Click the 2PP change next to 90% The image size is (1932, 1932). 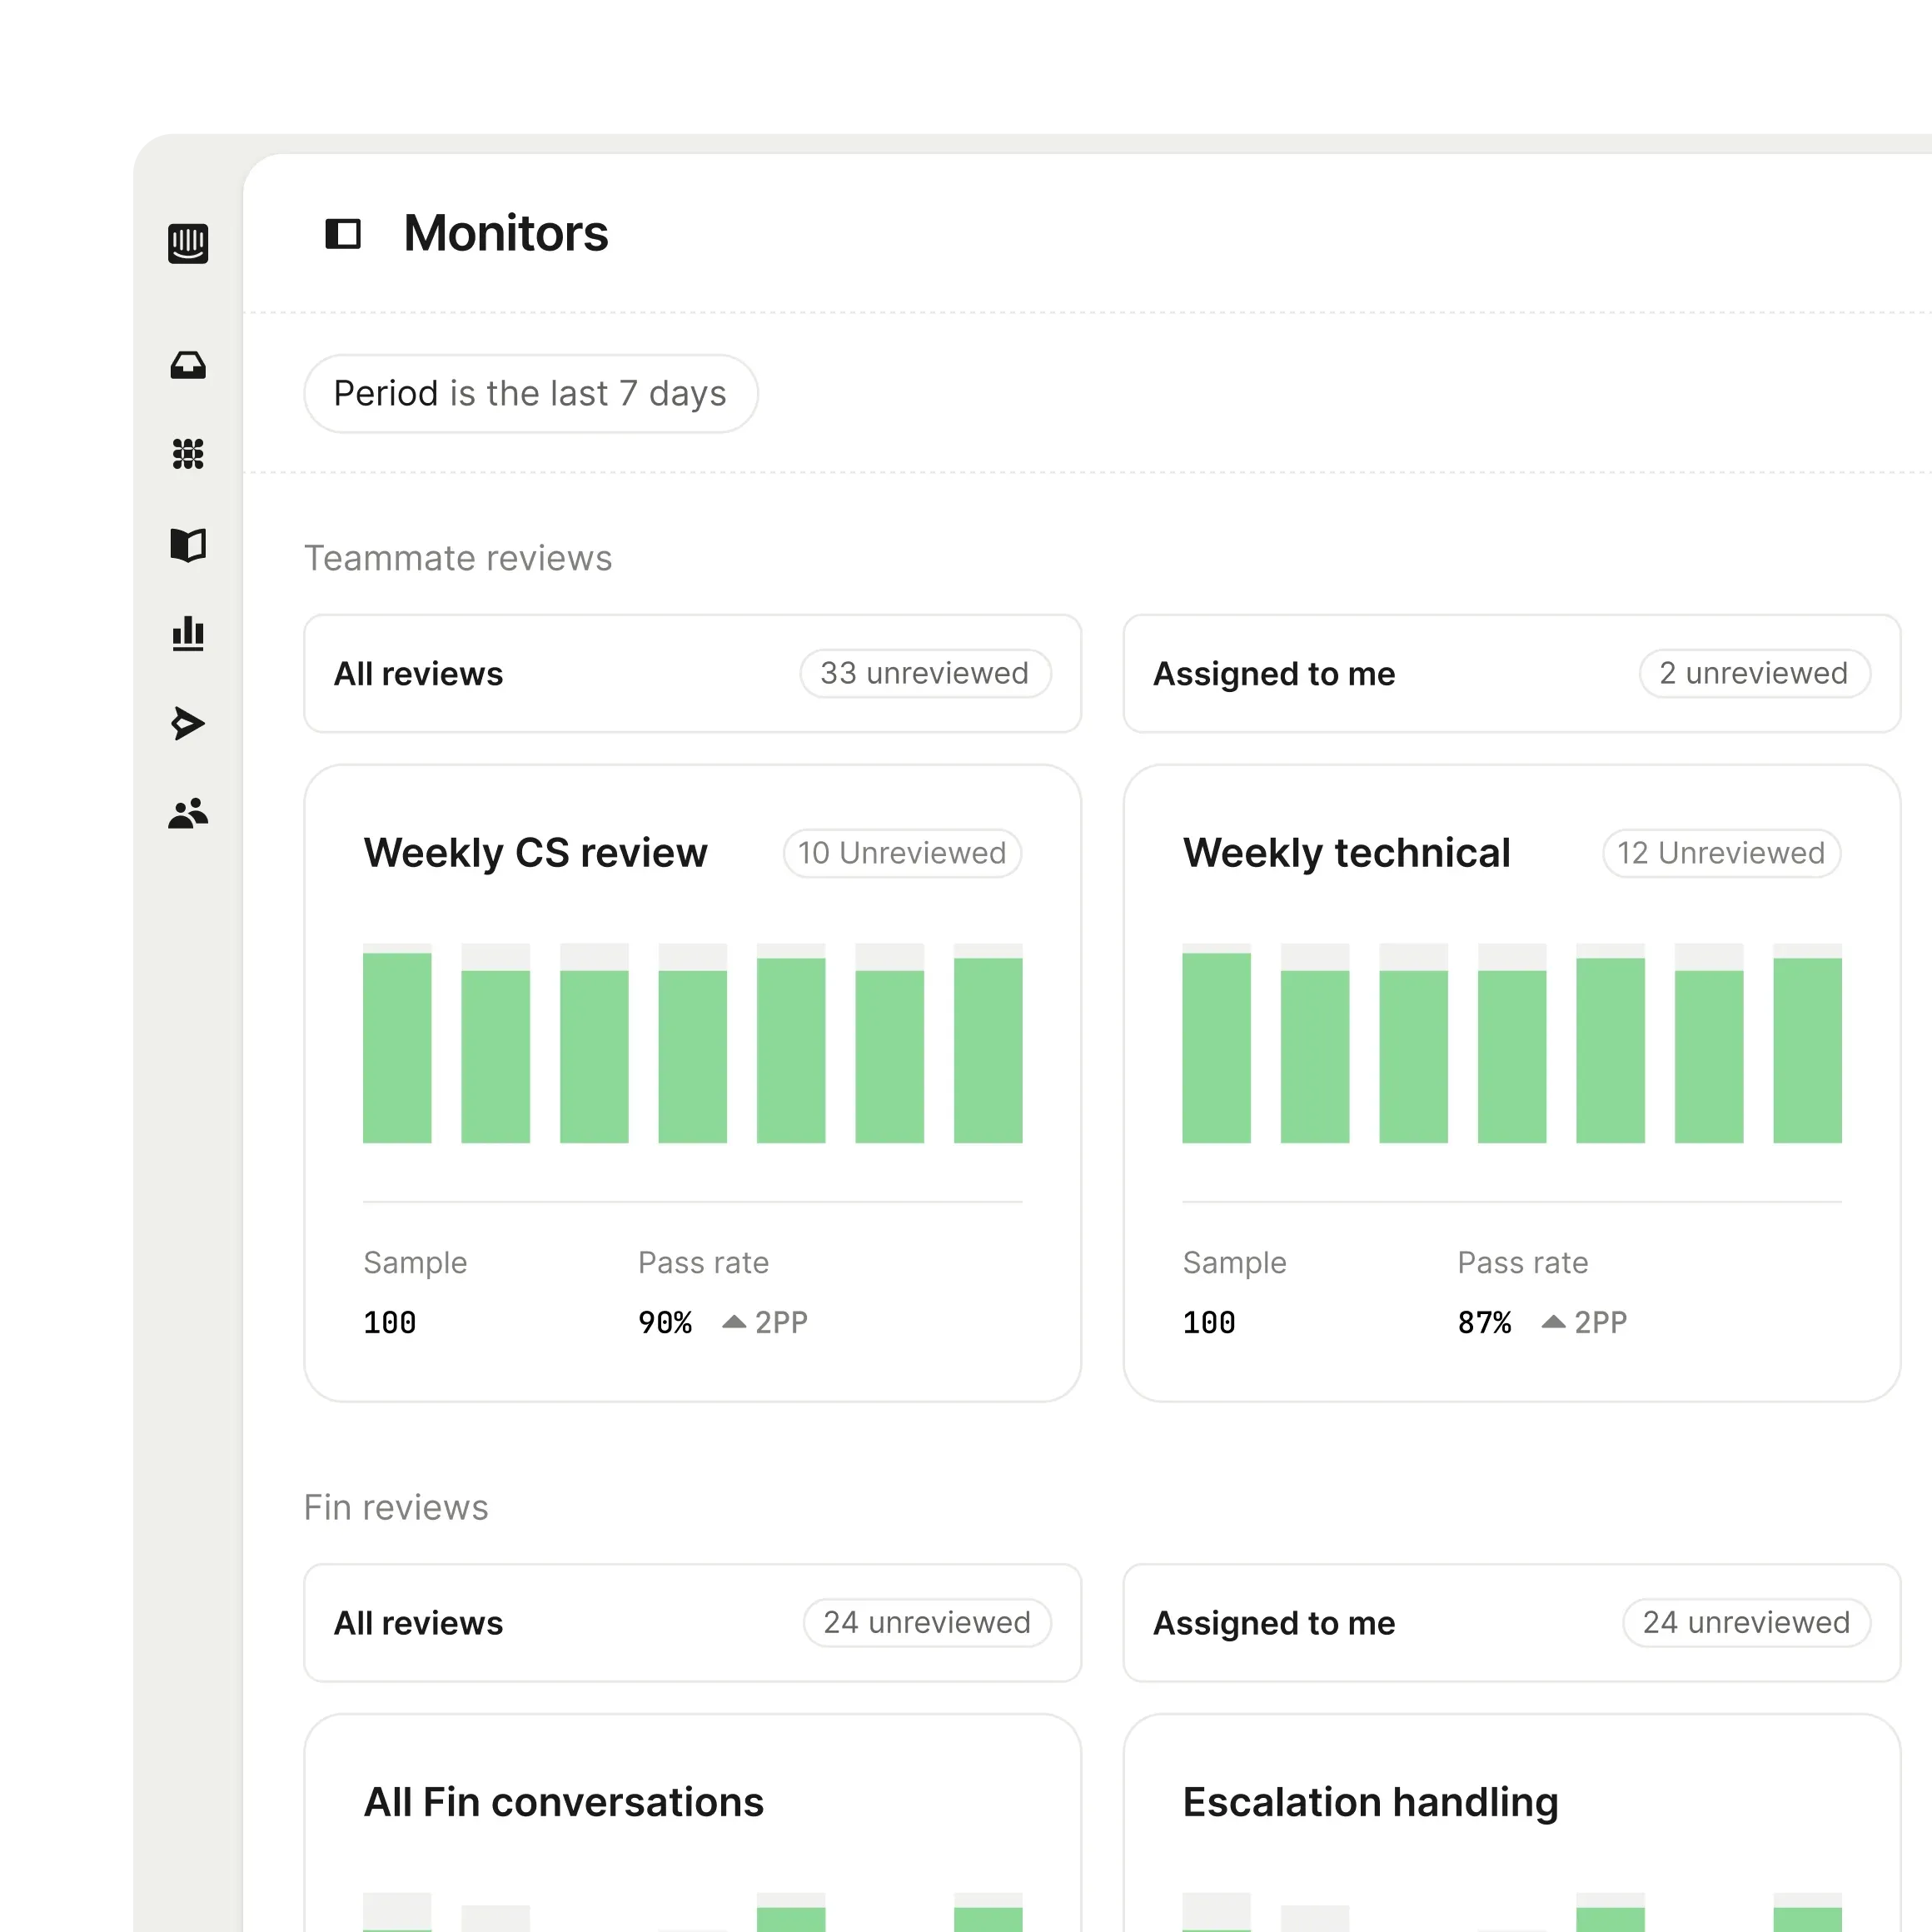pyautogui.click(x=765, y=1323)
